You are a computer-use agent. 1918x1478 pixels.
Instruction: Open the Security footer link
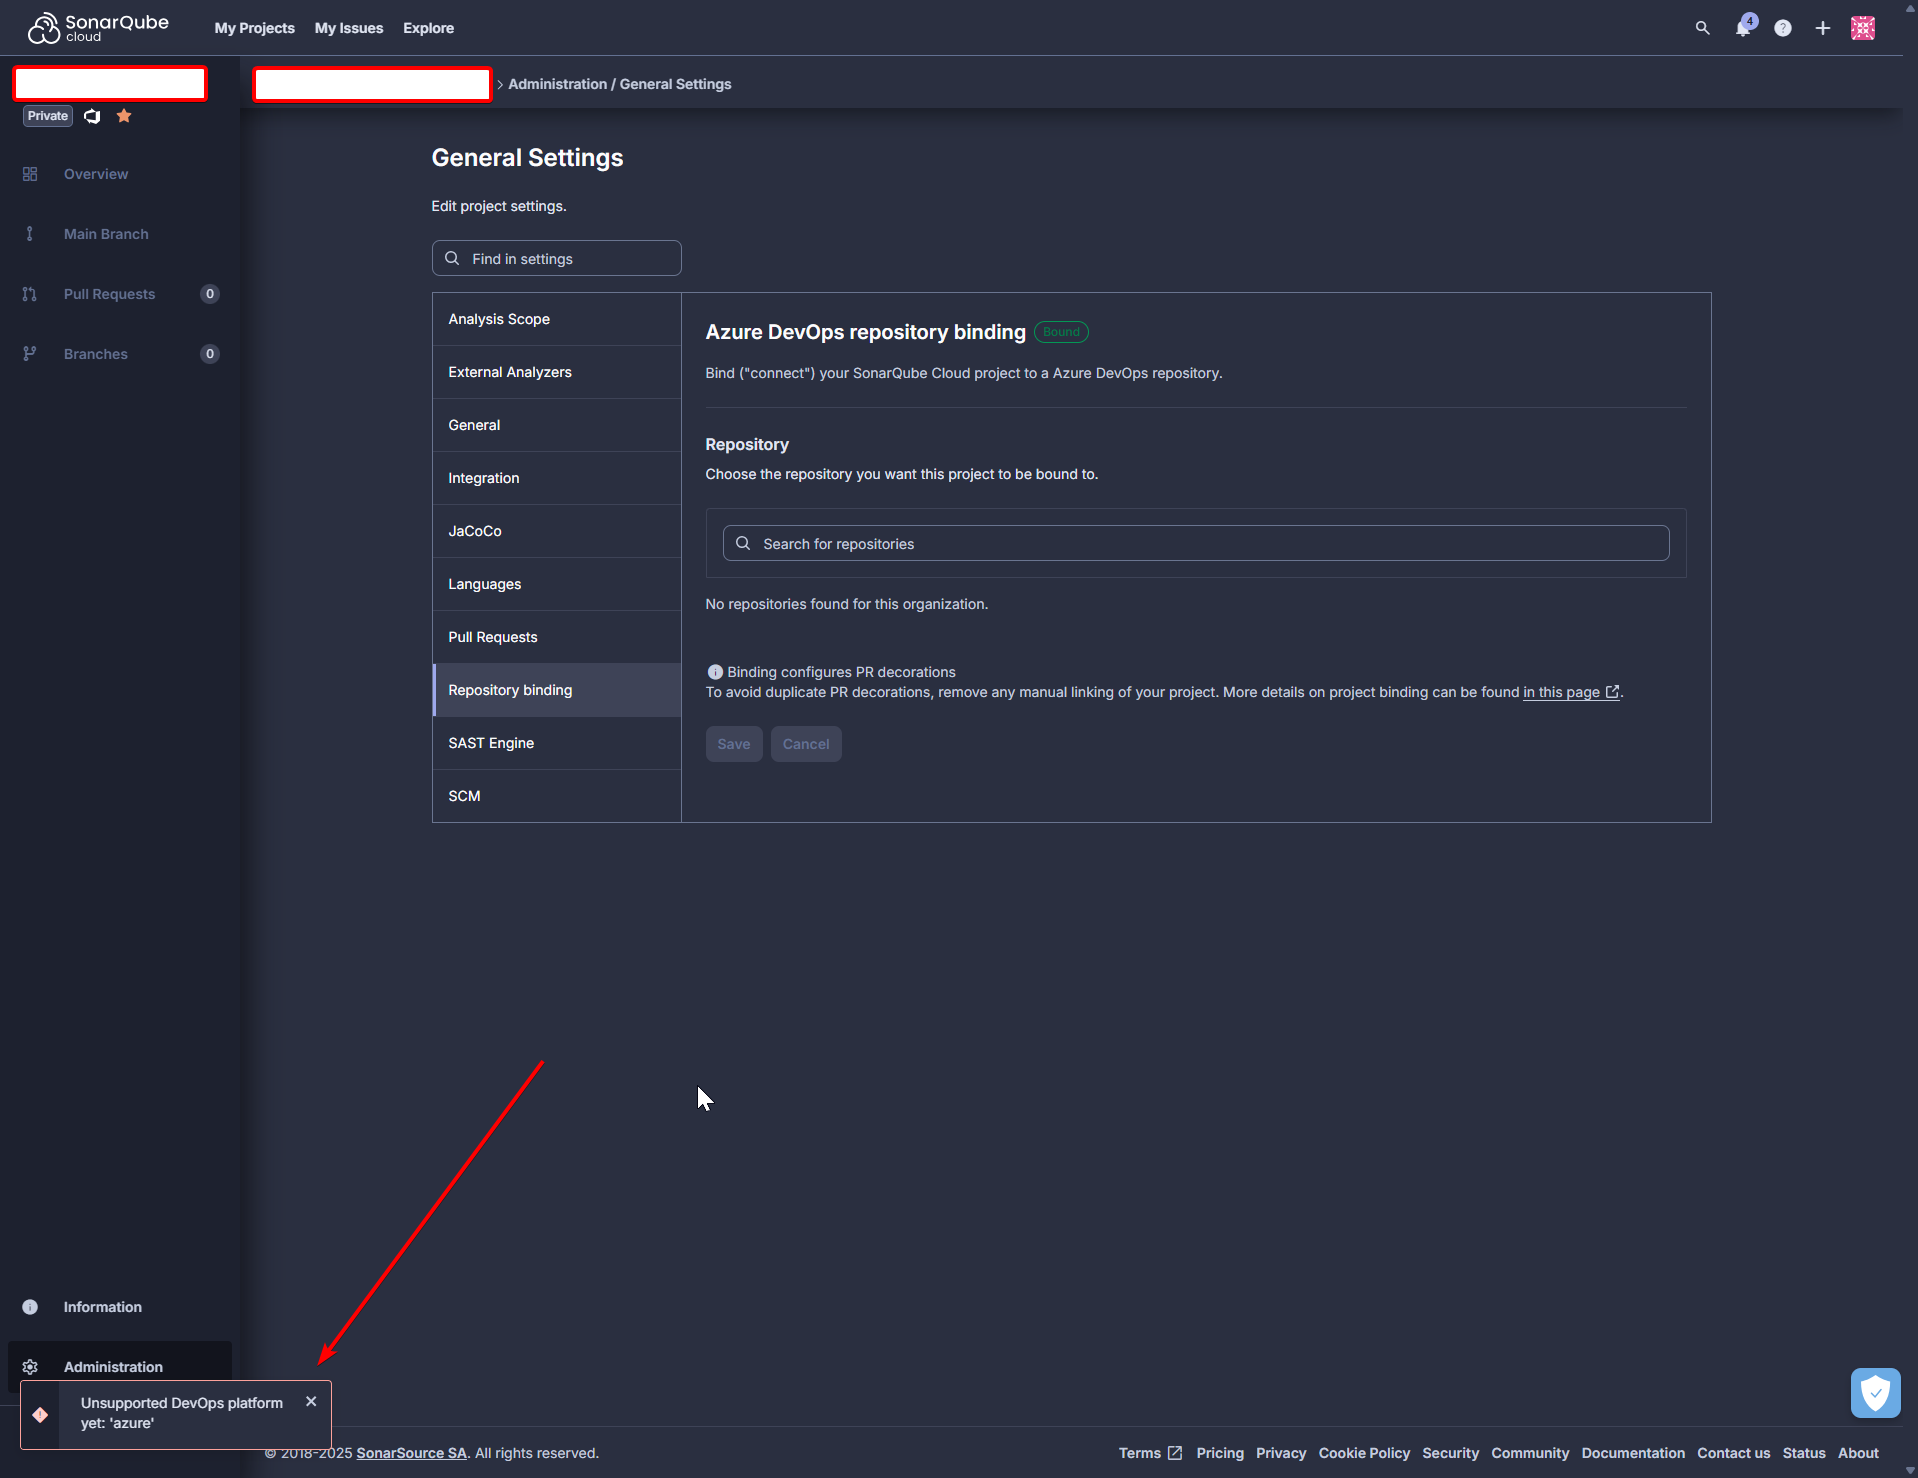point(1450,1453)
